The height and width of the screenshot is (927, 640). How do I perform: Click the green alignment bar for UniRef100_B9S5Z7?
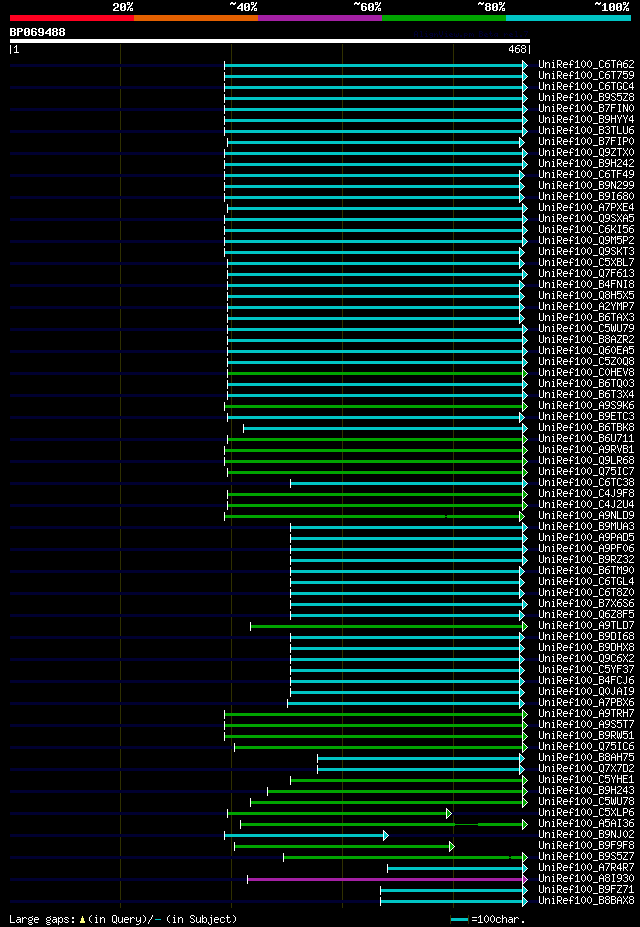(405, 857)
